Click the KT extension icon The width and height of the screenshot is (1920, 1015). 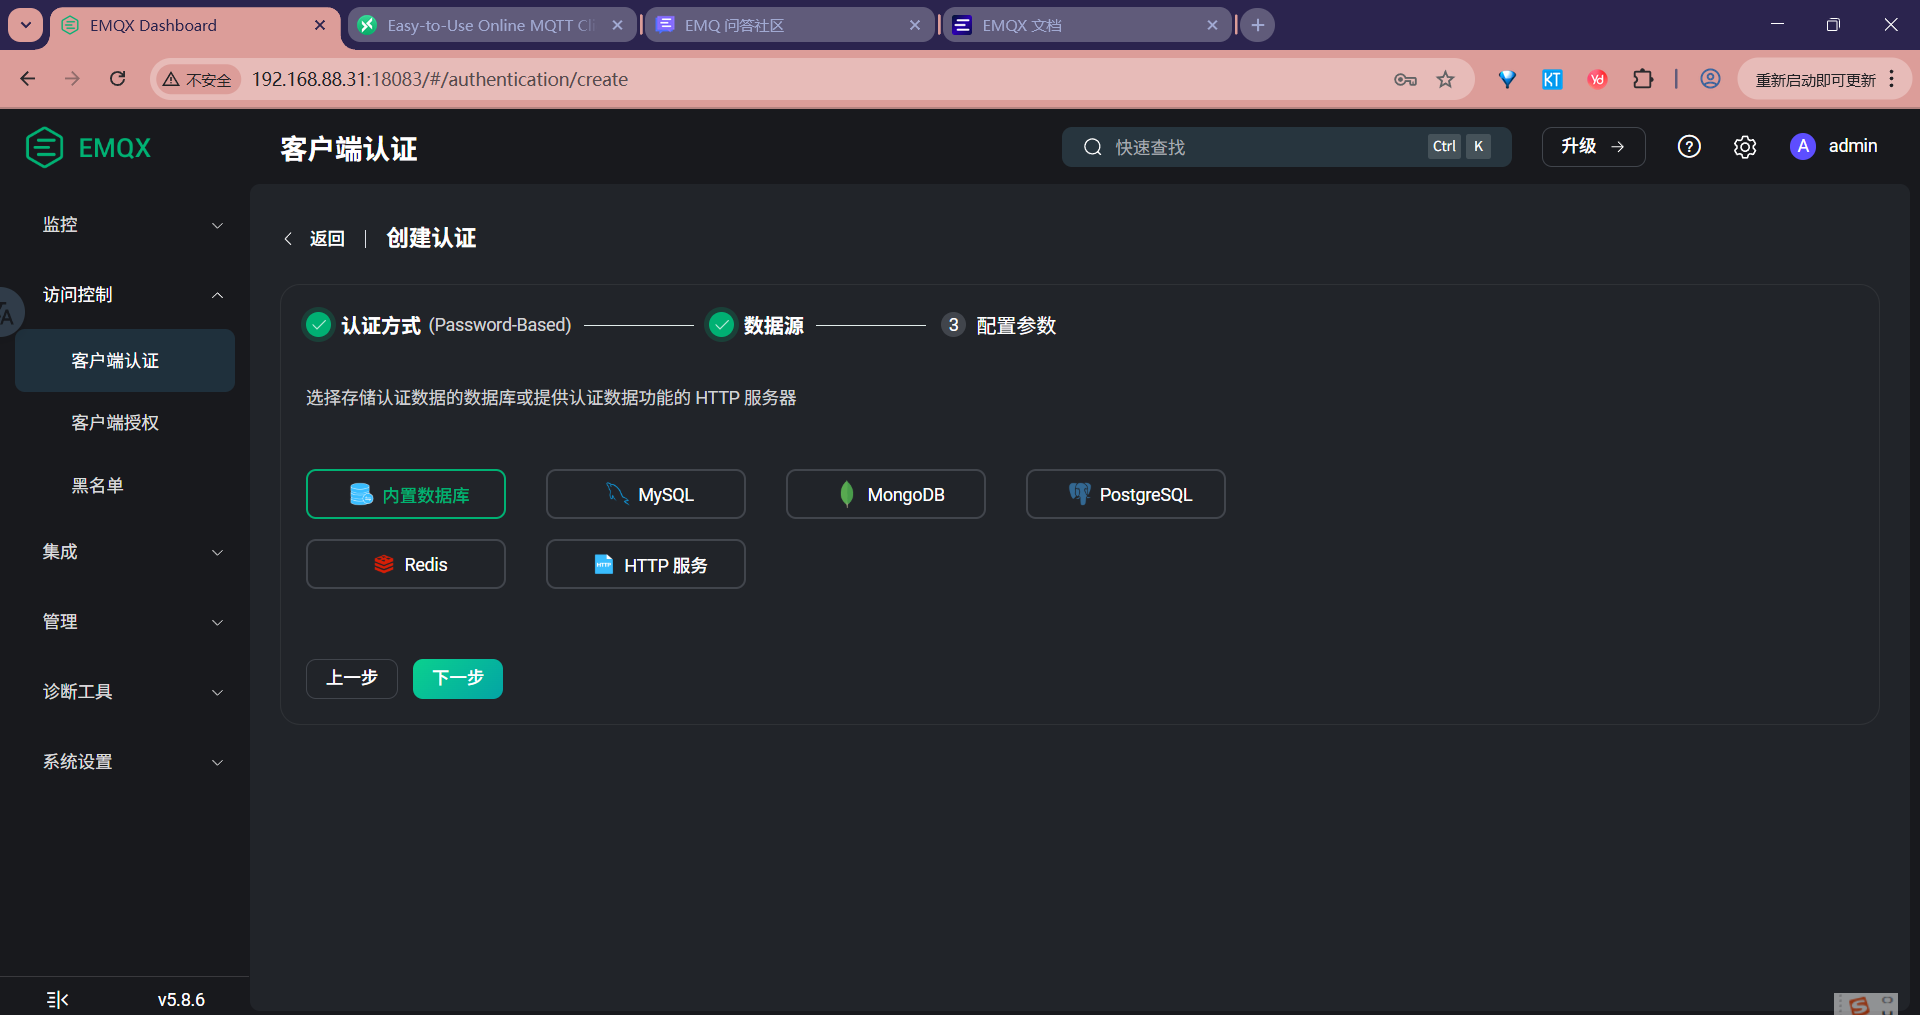point(1552,79)
